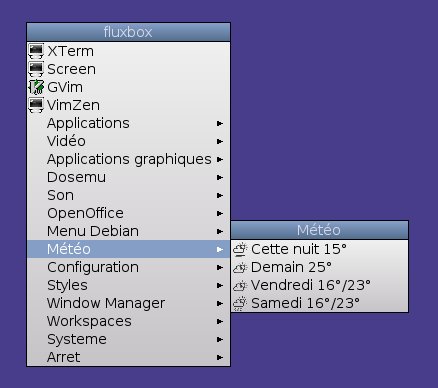Viewport: 438px width, 388px height.
Task: Click the Météo submenu title bar
Action: click(x=319, y=230)
